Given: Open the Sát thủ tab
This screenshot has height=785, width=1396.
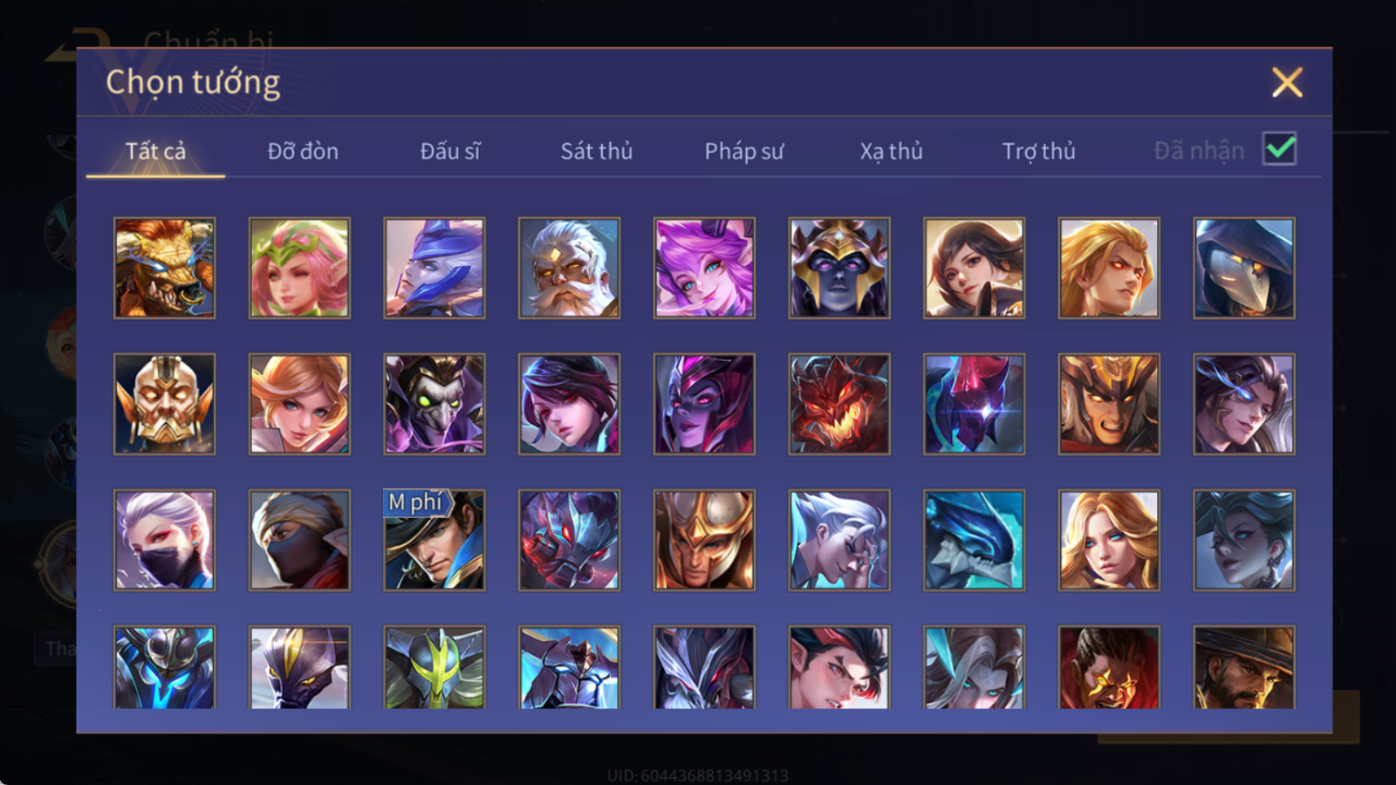Looking at the screenshot, I should point(596,151).
